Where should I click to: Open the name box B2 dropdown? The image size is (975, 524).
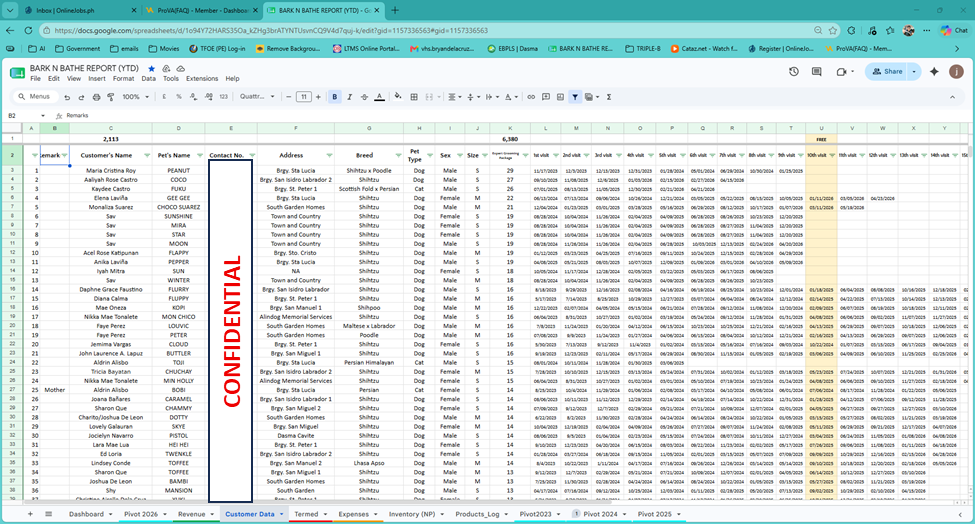(43, 116)
